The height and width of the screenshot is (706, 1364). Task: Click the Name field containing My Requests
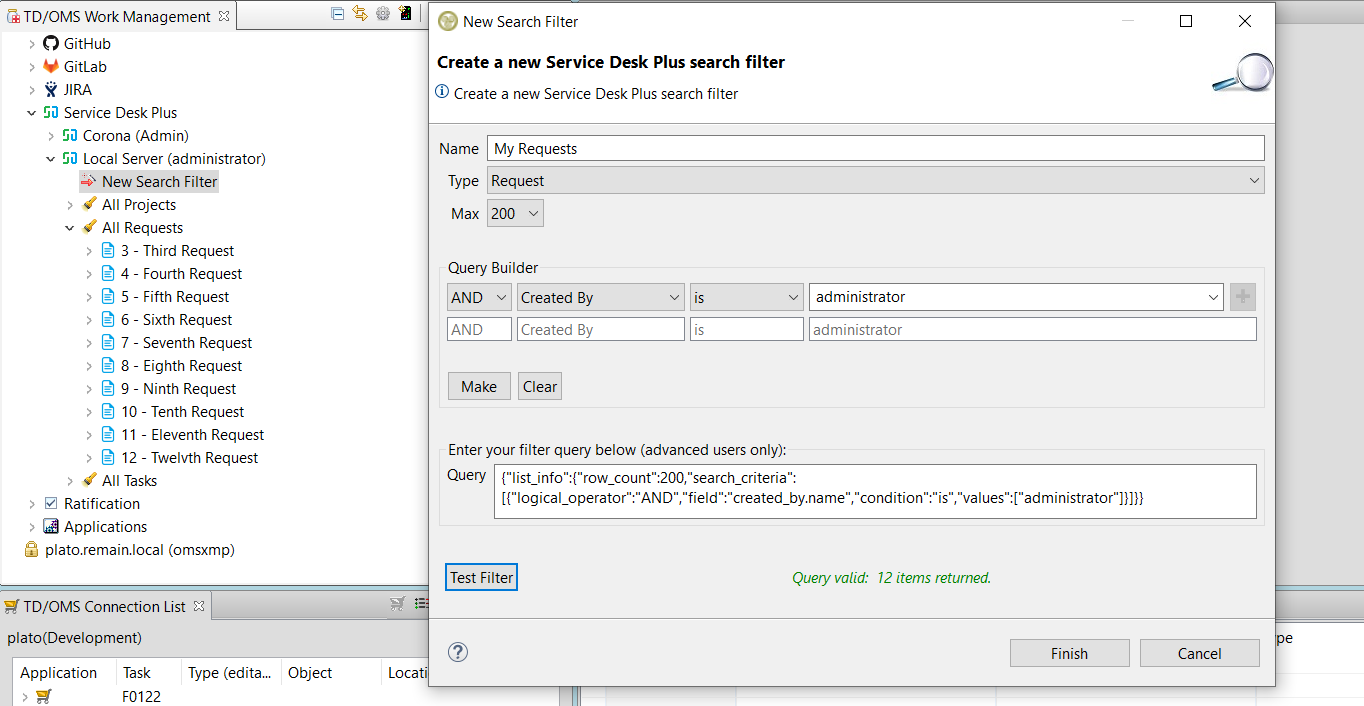(x=875, y=149)
